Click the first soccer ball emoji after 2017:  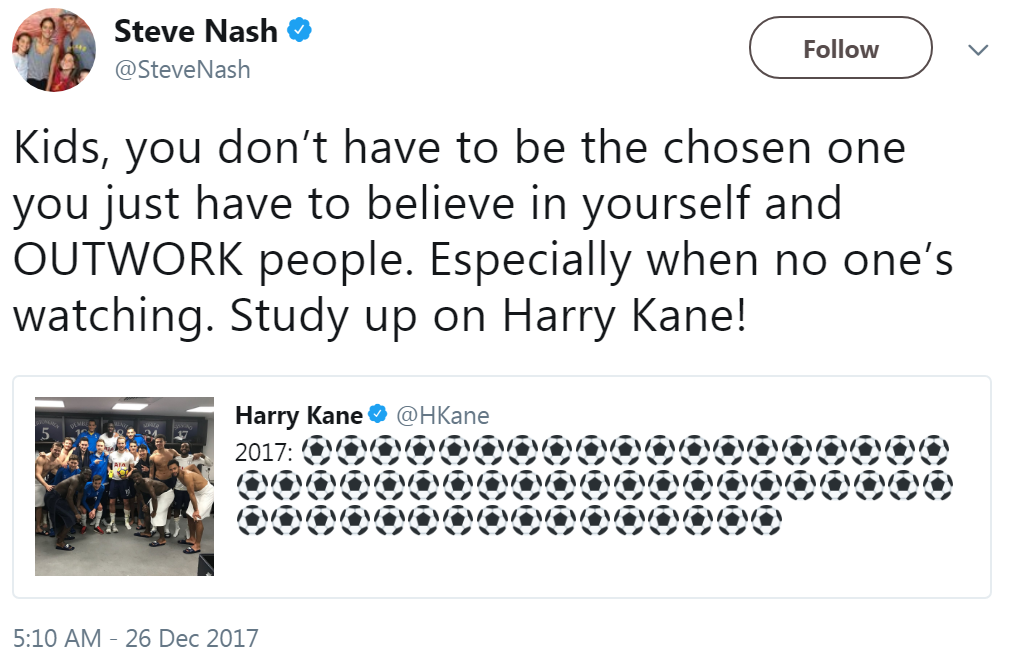[316, 451]
